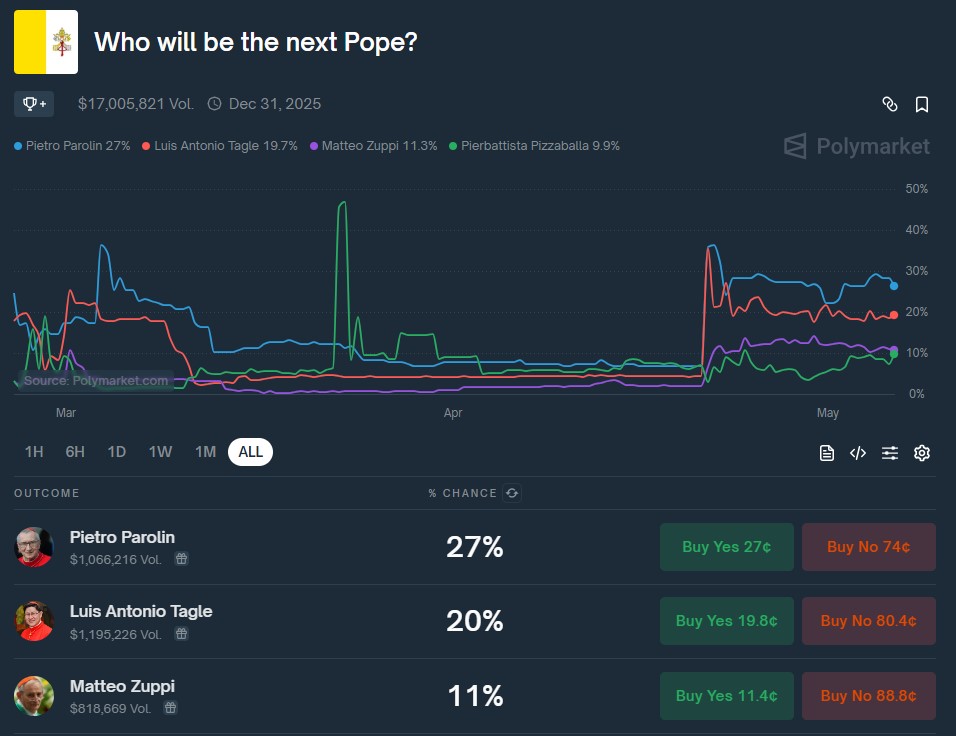Click the Buy Yes 27¢ button for Parolin
The width and height of the screenshot is (956, 736).
click(727, 546)
